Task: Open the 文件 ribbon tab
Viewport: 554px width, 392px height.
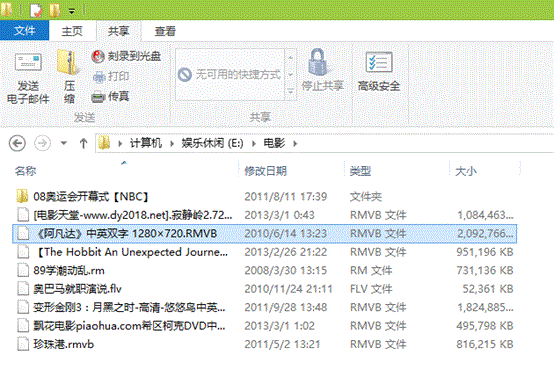Action: [x=24, y=31]
